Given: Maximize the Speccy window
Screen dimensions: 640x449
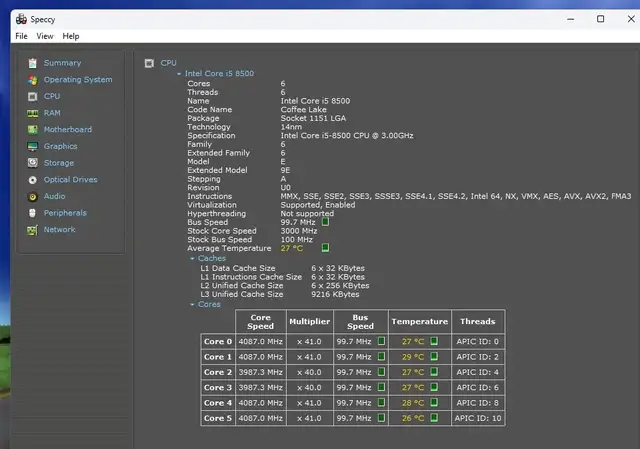Looking at the screenshot, I should point(600,19).
